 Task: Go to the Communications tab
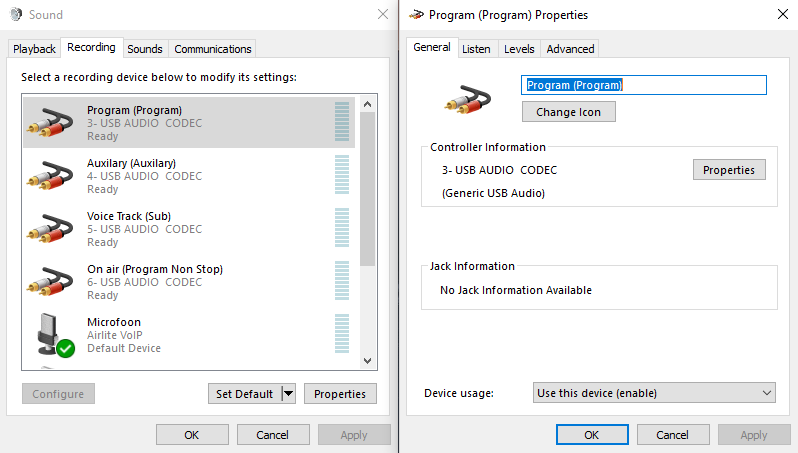(212, 49)
